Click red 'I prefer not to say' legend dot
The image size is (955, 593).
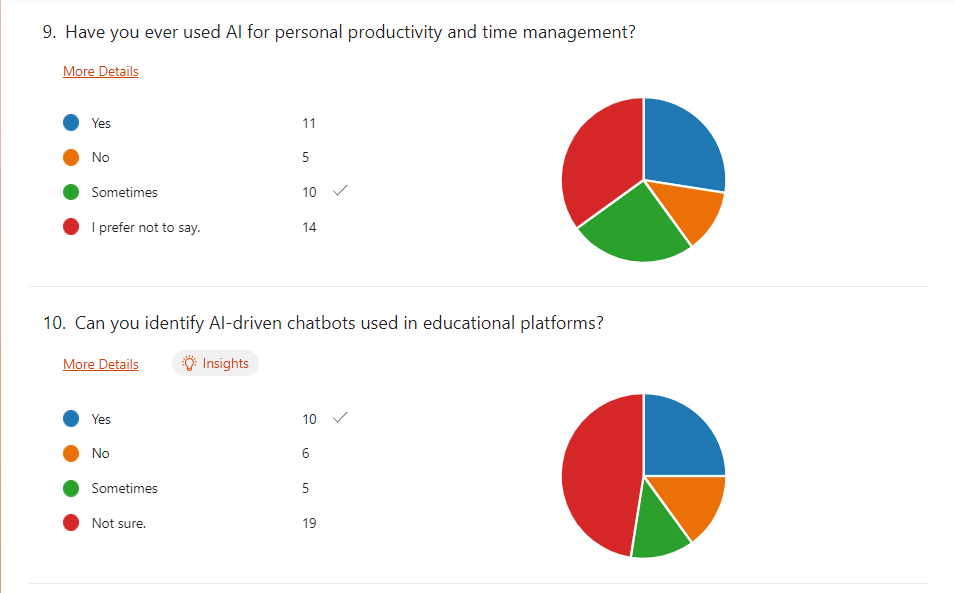click(71, 227)
